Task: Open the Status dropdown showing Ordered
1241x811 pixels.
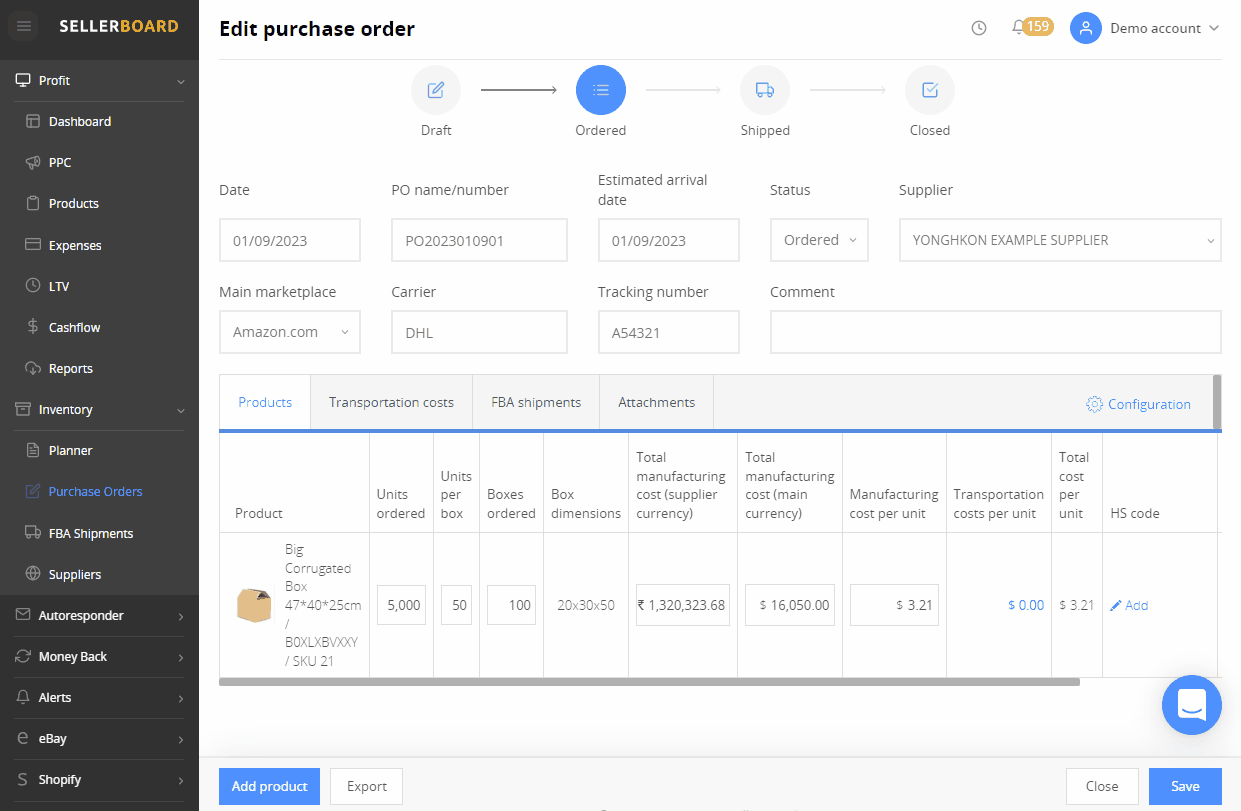Action: [819, 240]
